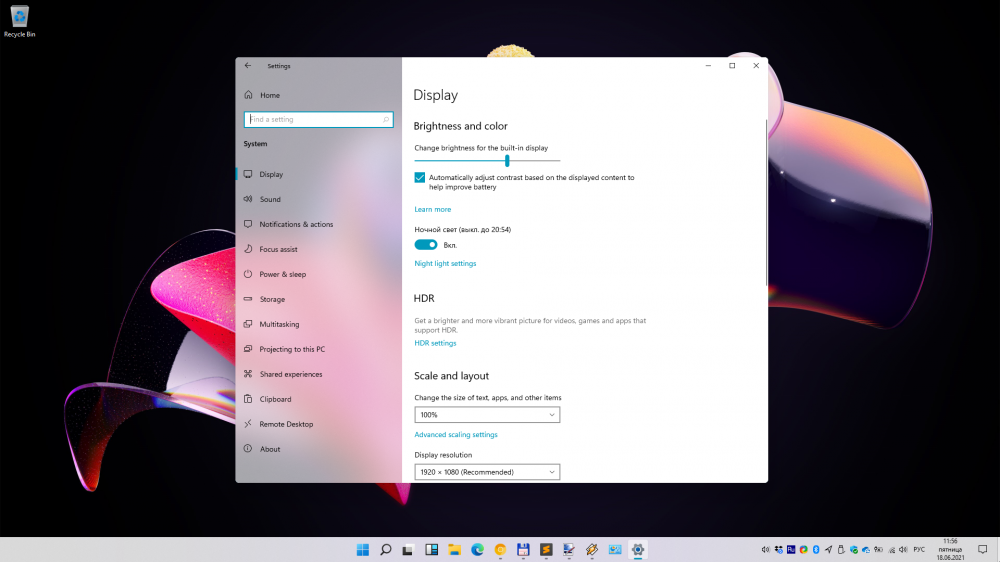Image resolution: width=1000 pixels, height=562 pixels.
Task: Select Notifications & actions in sidebar
Action: pyautogui.click(x=296, y=224)
